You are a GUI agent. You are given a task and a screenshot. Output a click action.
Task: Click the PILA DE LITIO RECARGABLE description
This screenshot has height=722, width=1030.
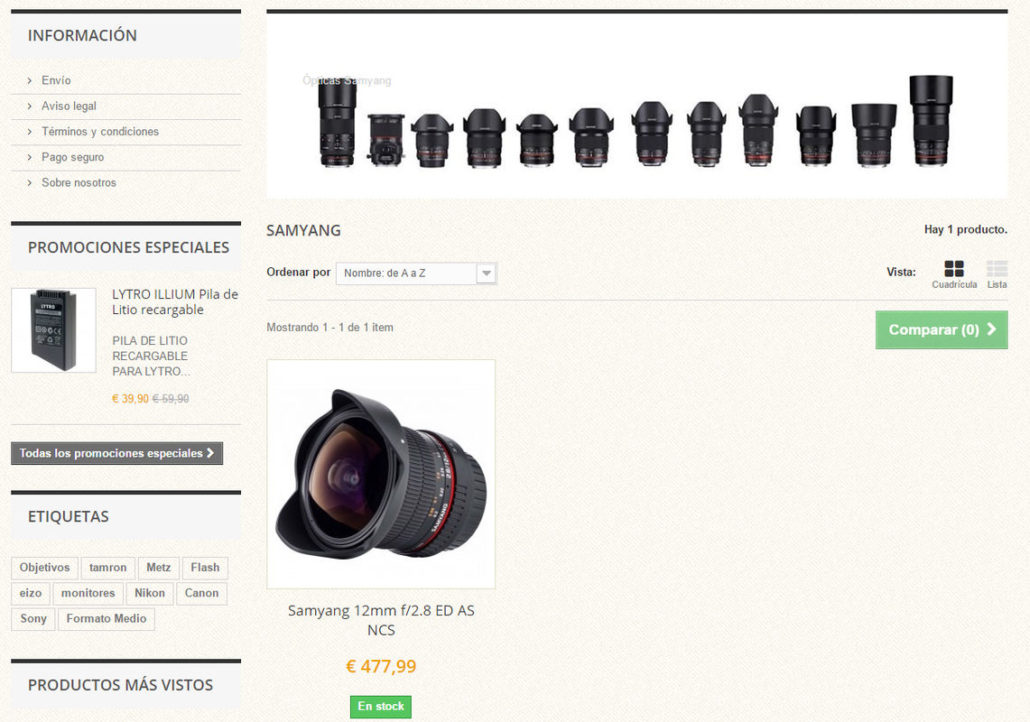tap(151, 356)
